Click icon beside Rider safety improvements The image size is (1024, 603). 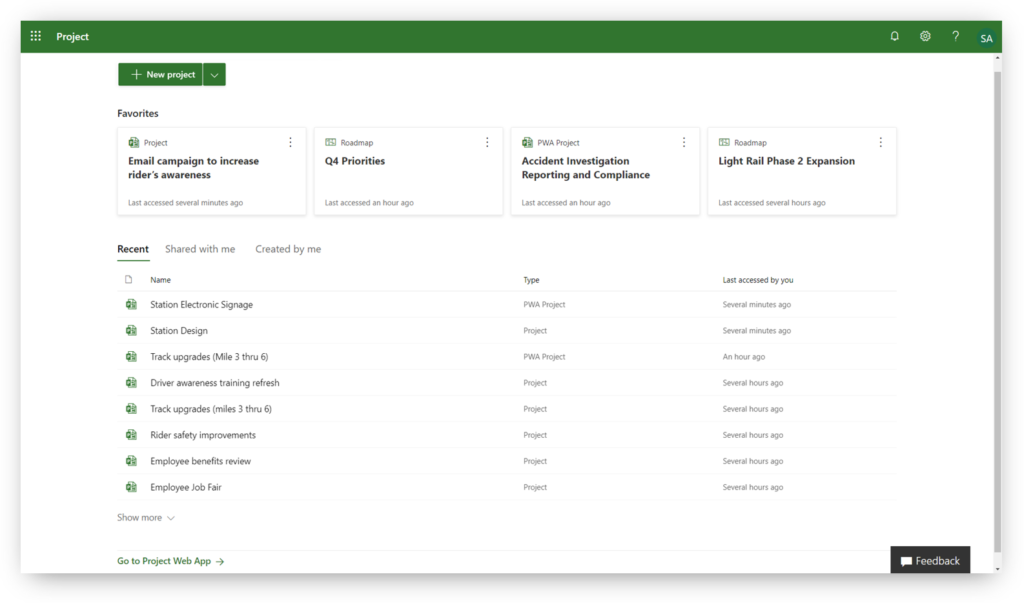131,435
